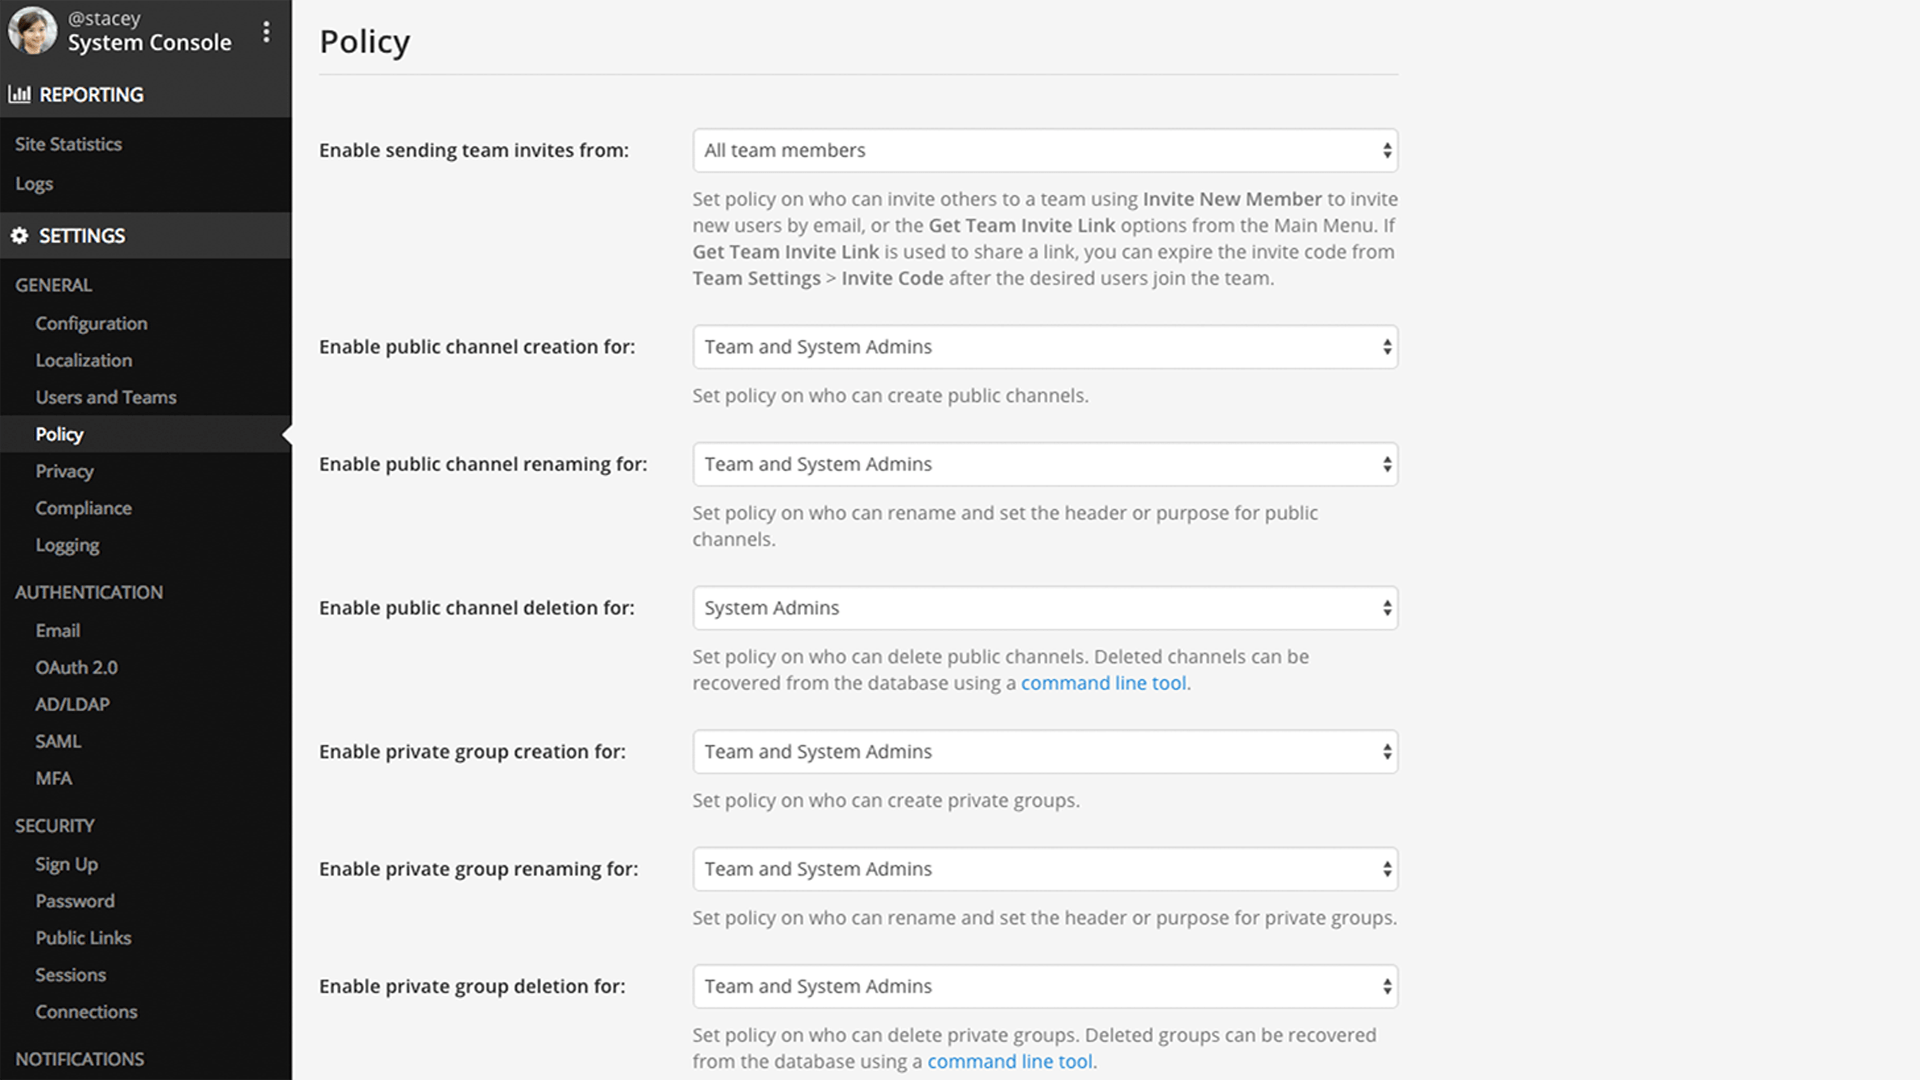This screenshot has height=1080, width=1920.
Task: Click the AUTHENTICATION section heading
Action: coord(89,592)
